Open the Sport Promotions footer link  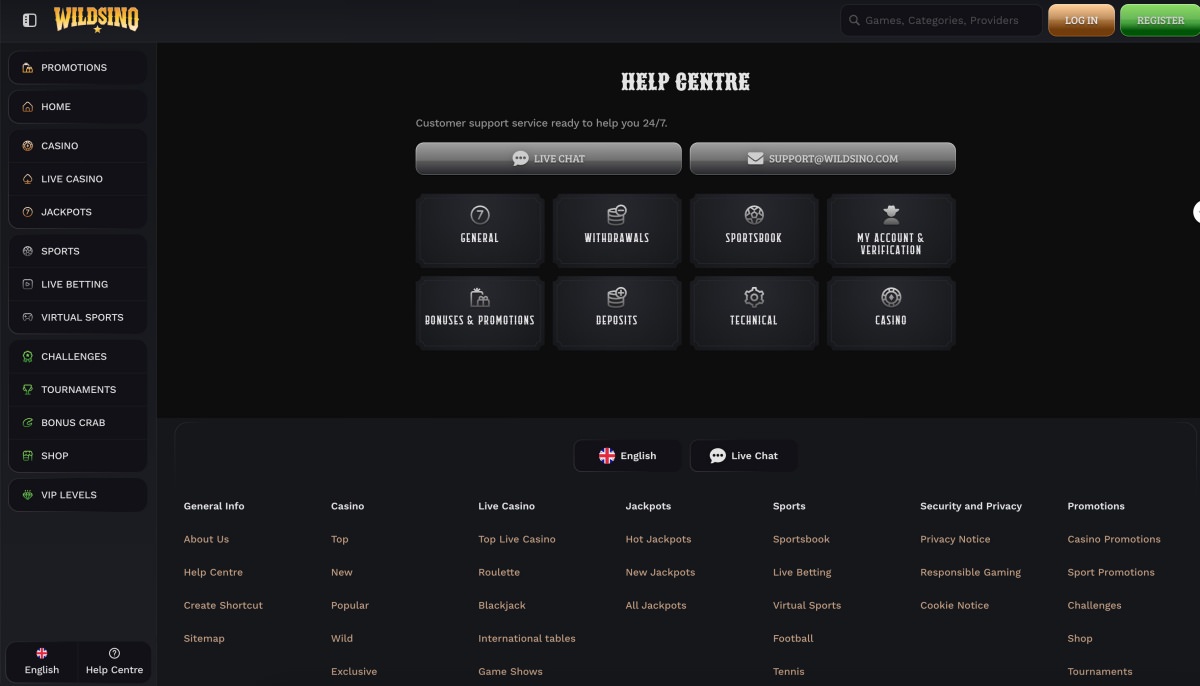point(1111,572)
